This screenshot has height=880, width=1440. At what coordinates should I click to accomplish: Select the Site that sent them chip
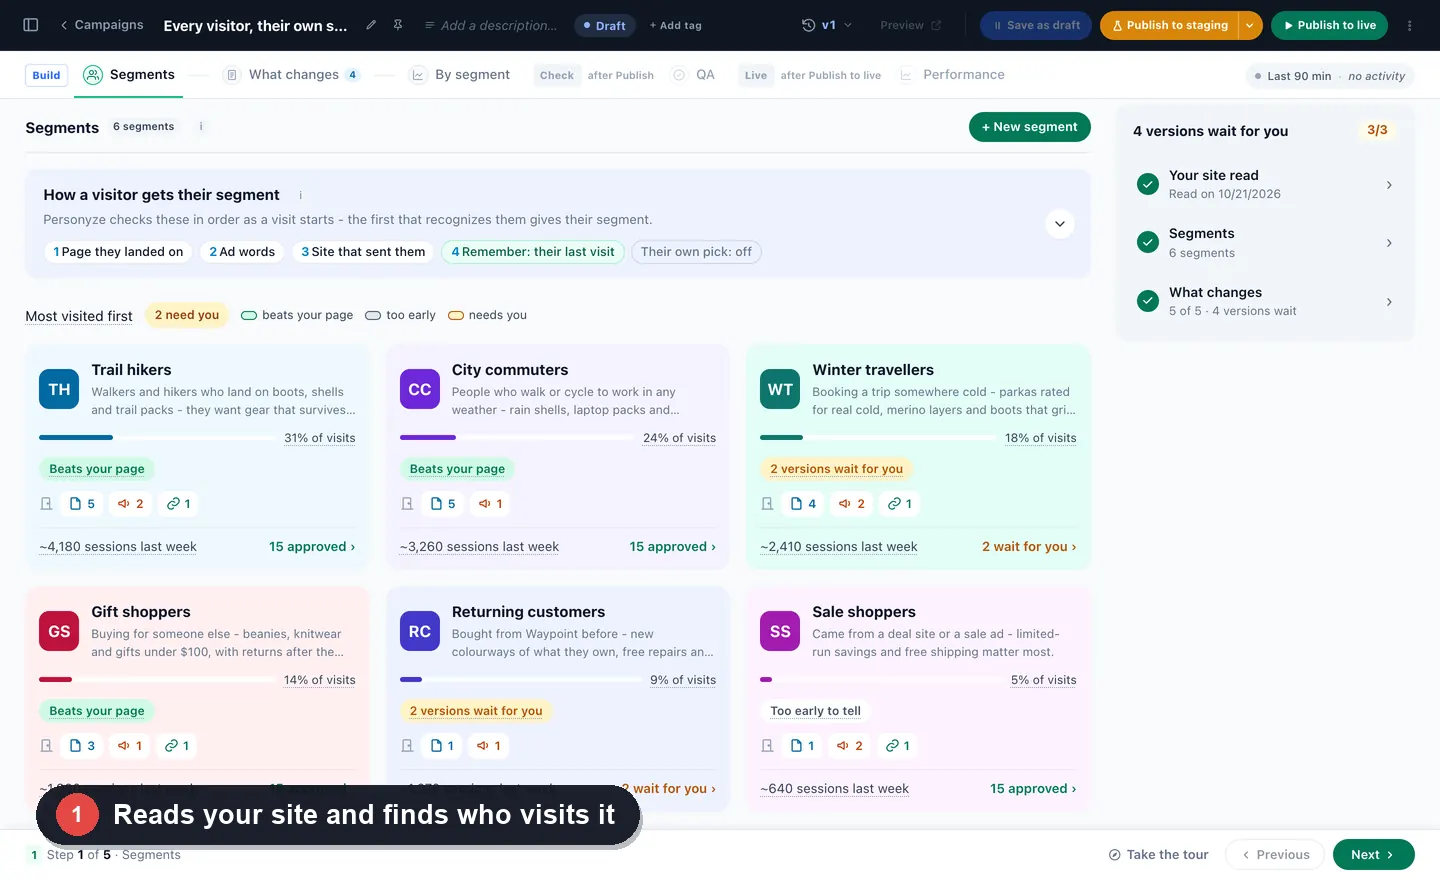pyautogui.click(x=363, y=252)
